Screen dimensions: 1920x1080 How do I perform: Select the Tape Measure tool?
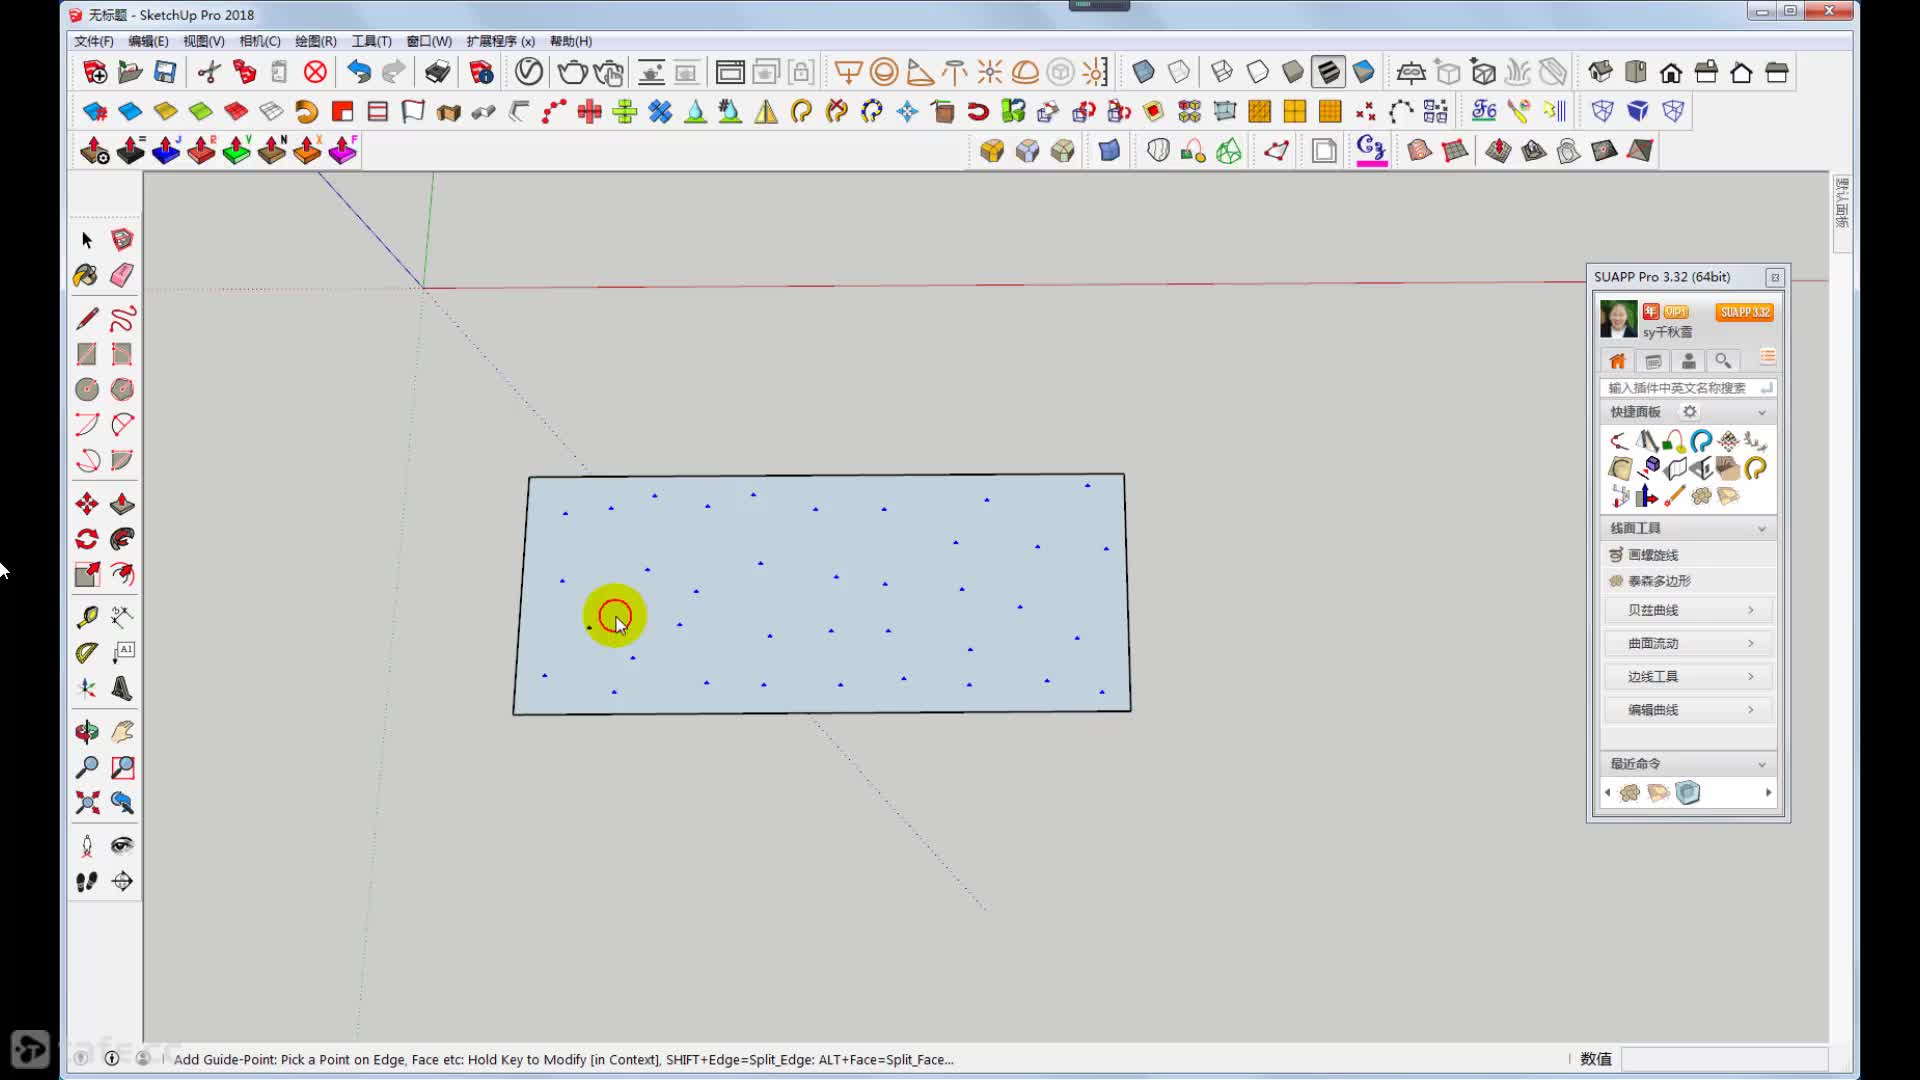point(87,617)
